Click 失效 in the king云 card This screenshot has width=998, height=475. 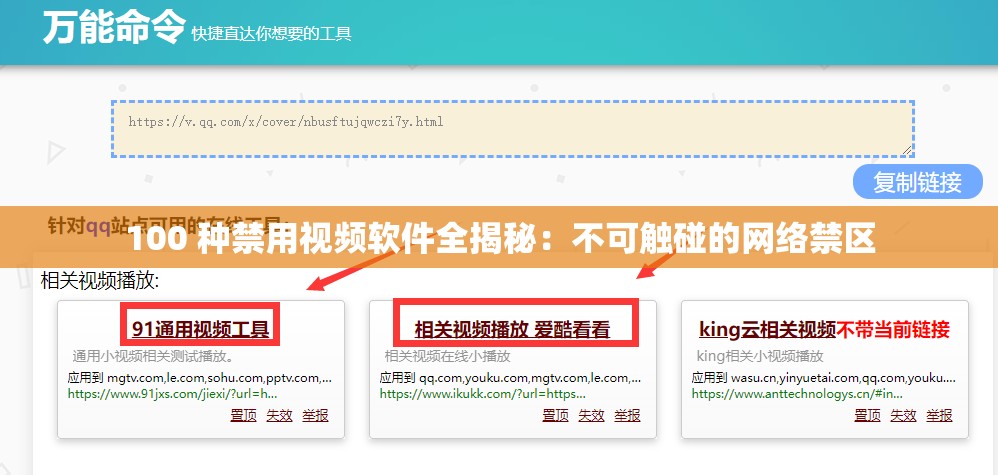[x=903, y=416]
